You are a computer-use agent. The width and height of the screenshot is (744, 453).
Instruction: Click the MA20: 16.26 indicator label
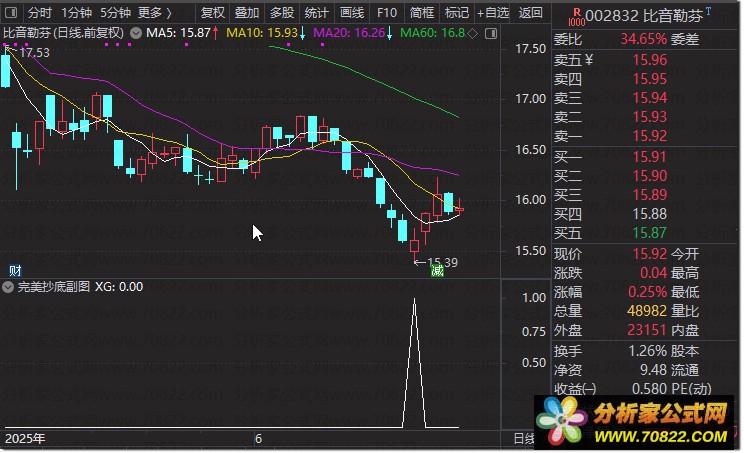pyautogui.click(x=349, y=33)
